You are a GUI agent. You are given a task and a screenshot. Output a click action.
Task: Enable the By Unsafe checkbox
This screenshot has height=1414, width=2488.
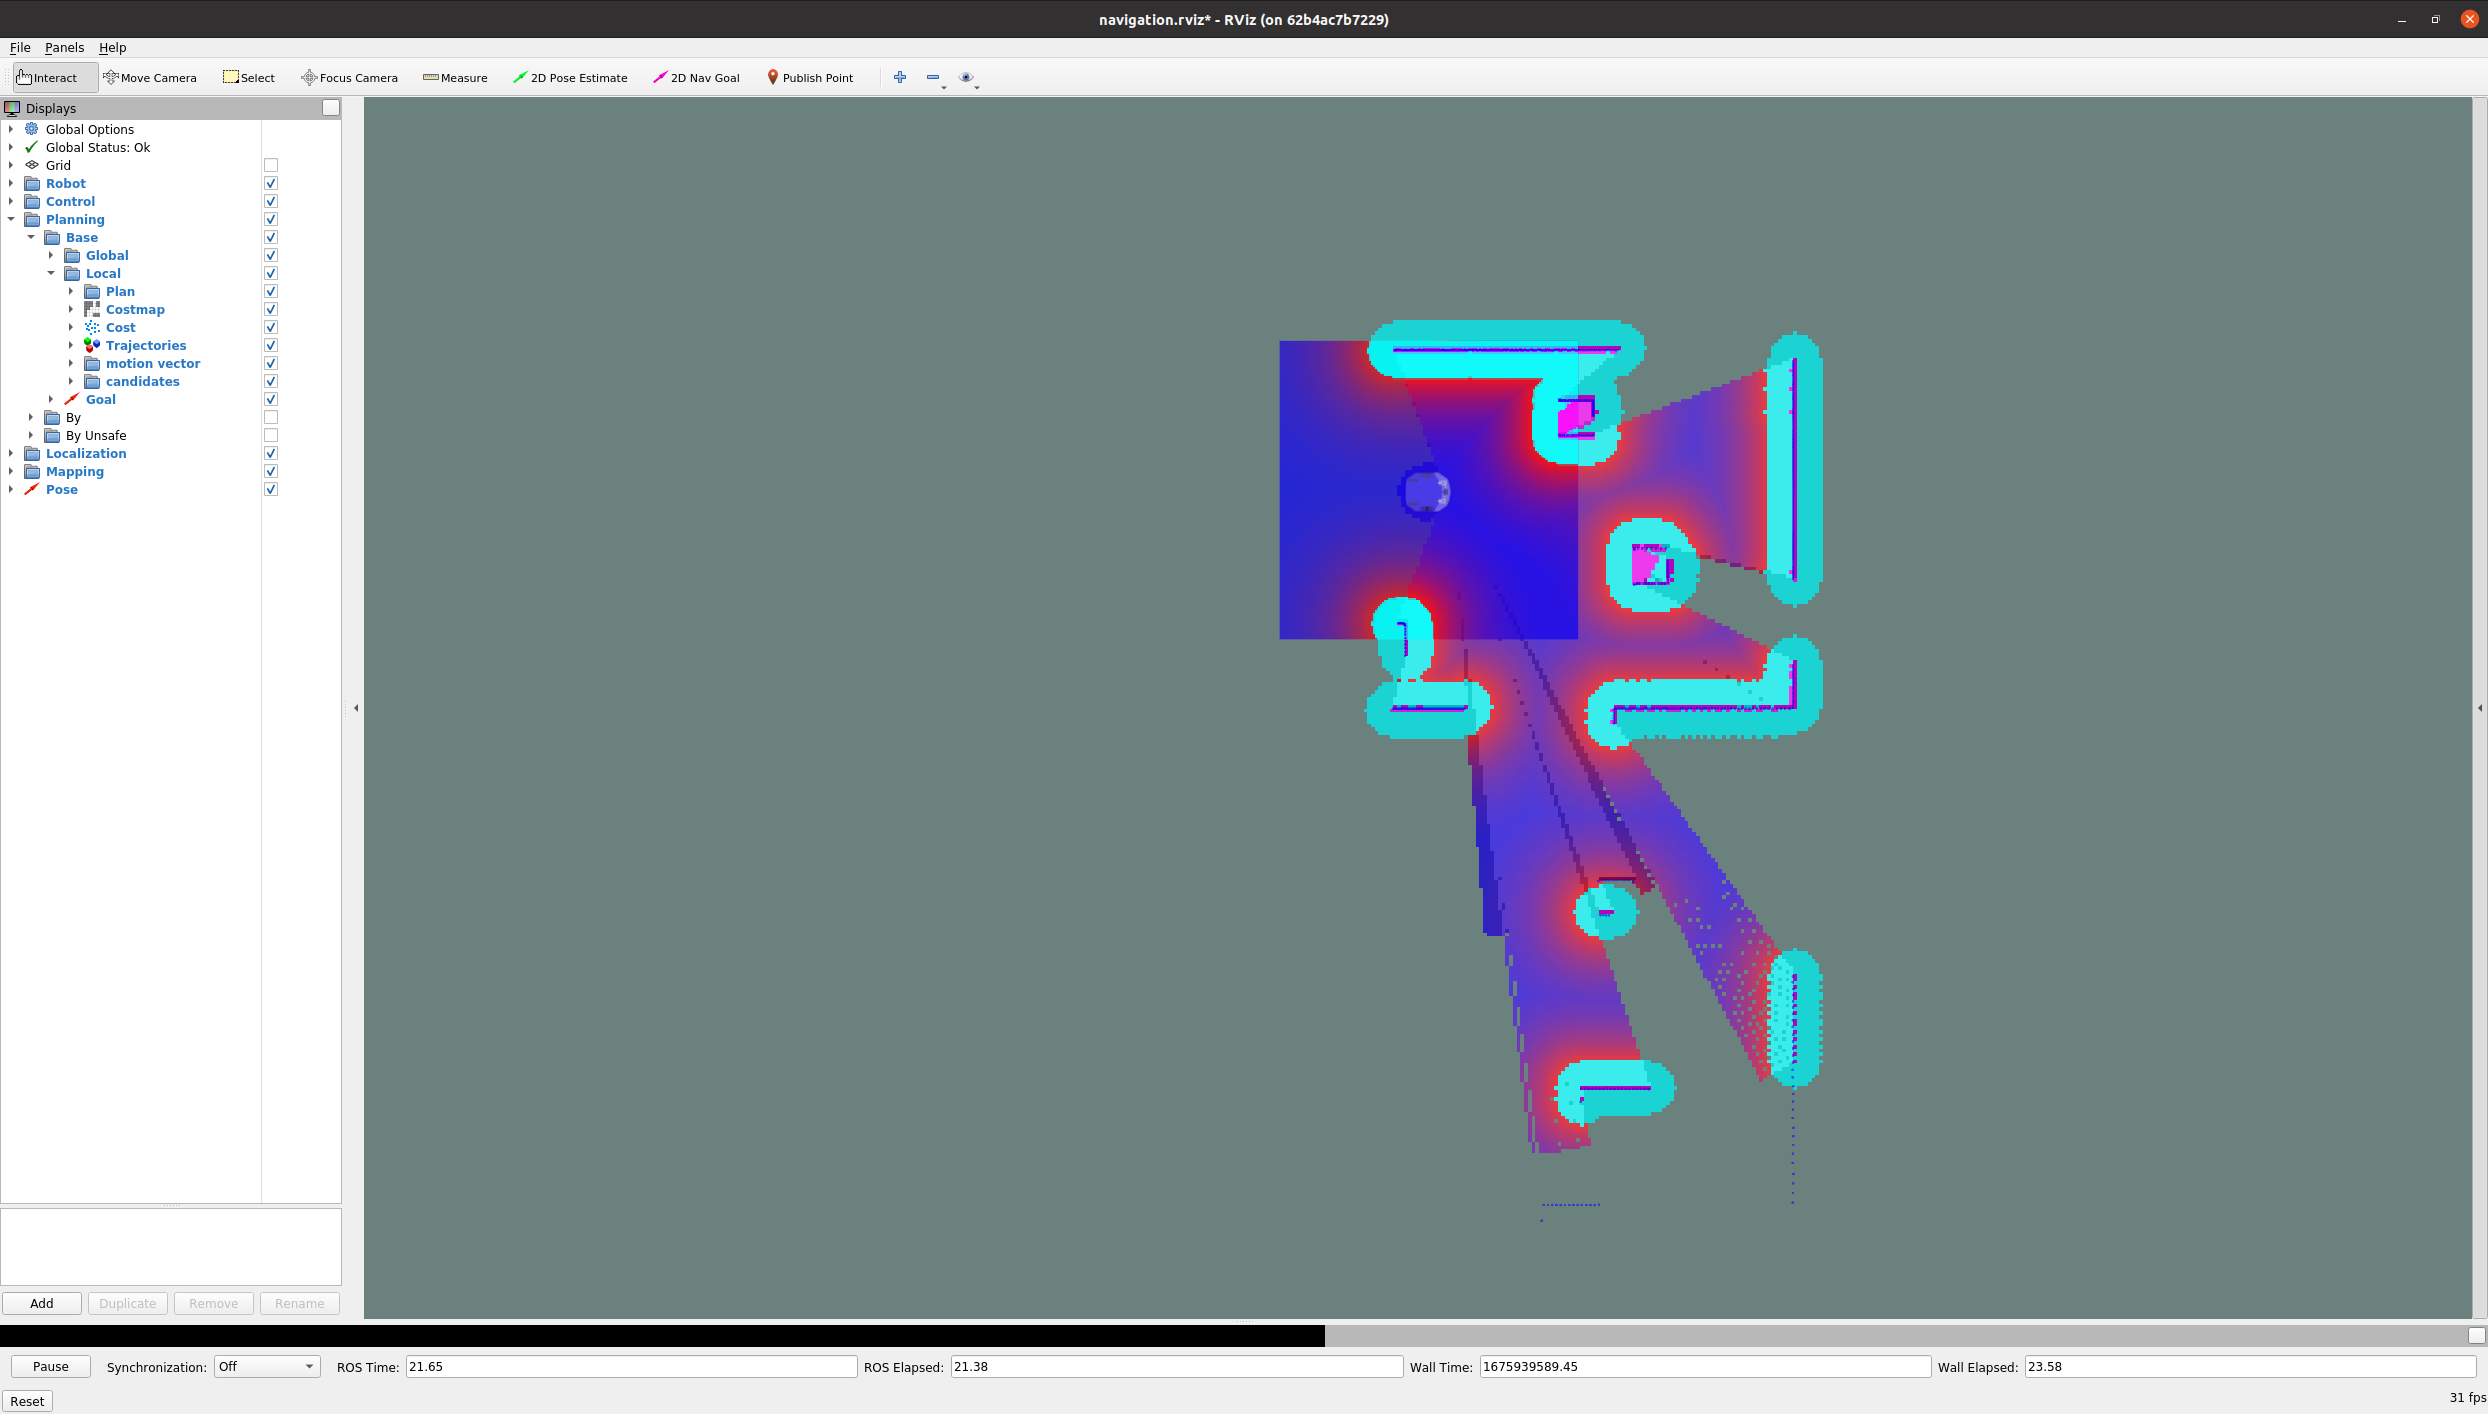pos(271,435)
